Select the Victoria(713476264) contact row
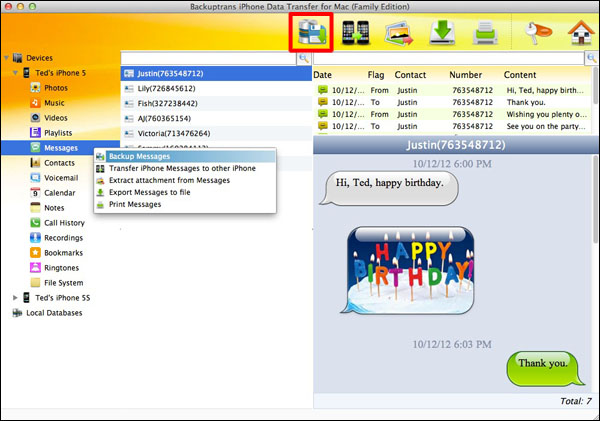 pos(217,133)
